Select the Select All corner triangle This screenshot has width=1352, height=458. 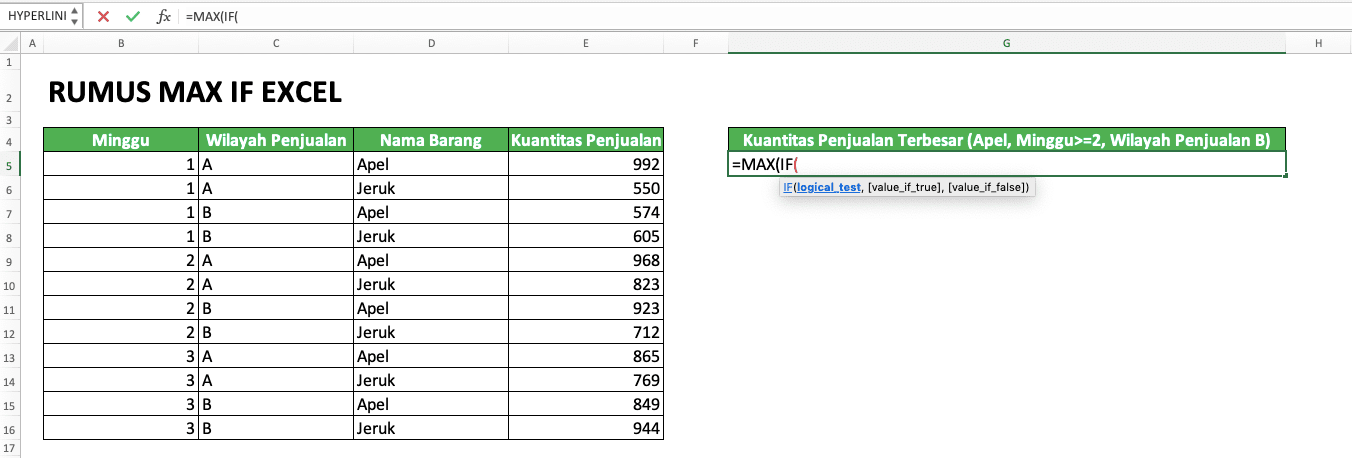(x=9, y=44)
